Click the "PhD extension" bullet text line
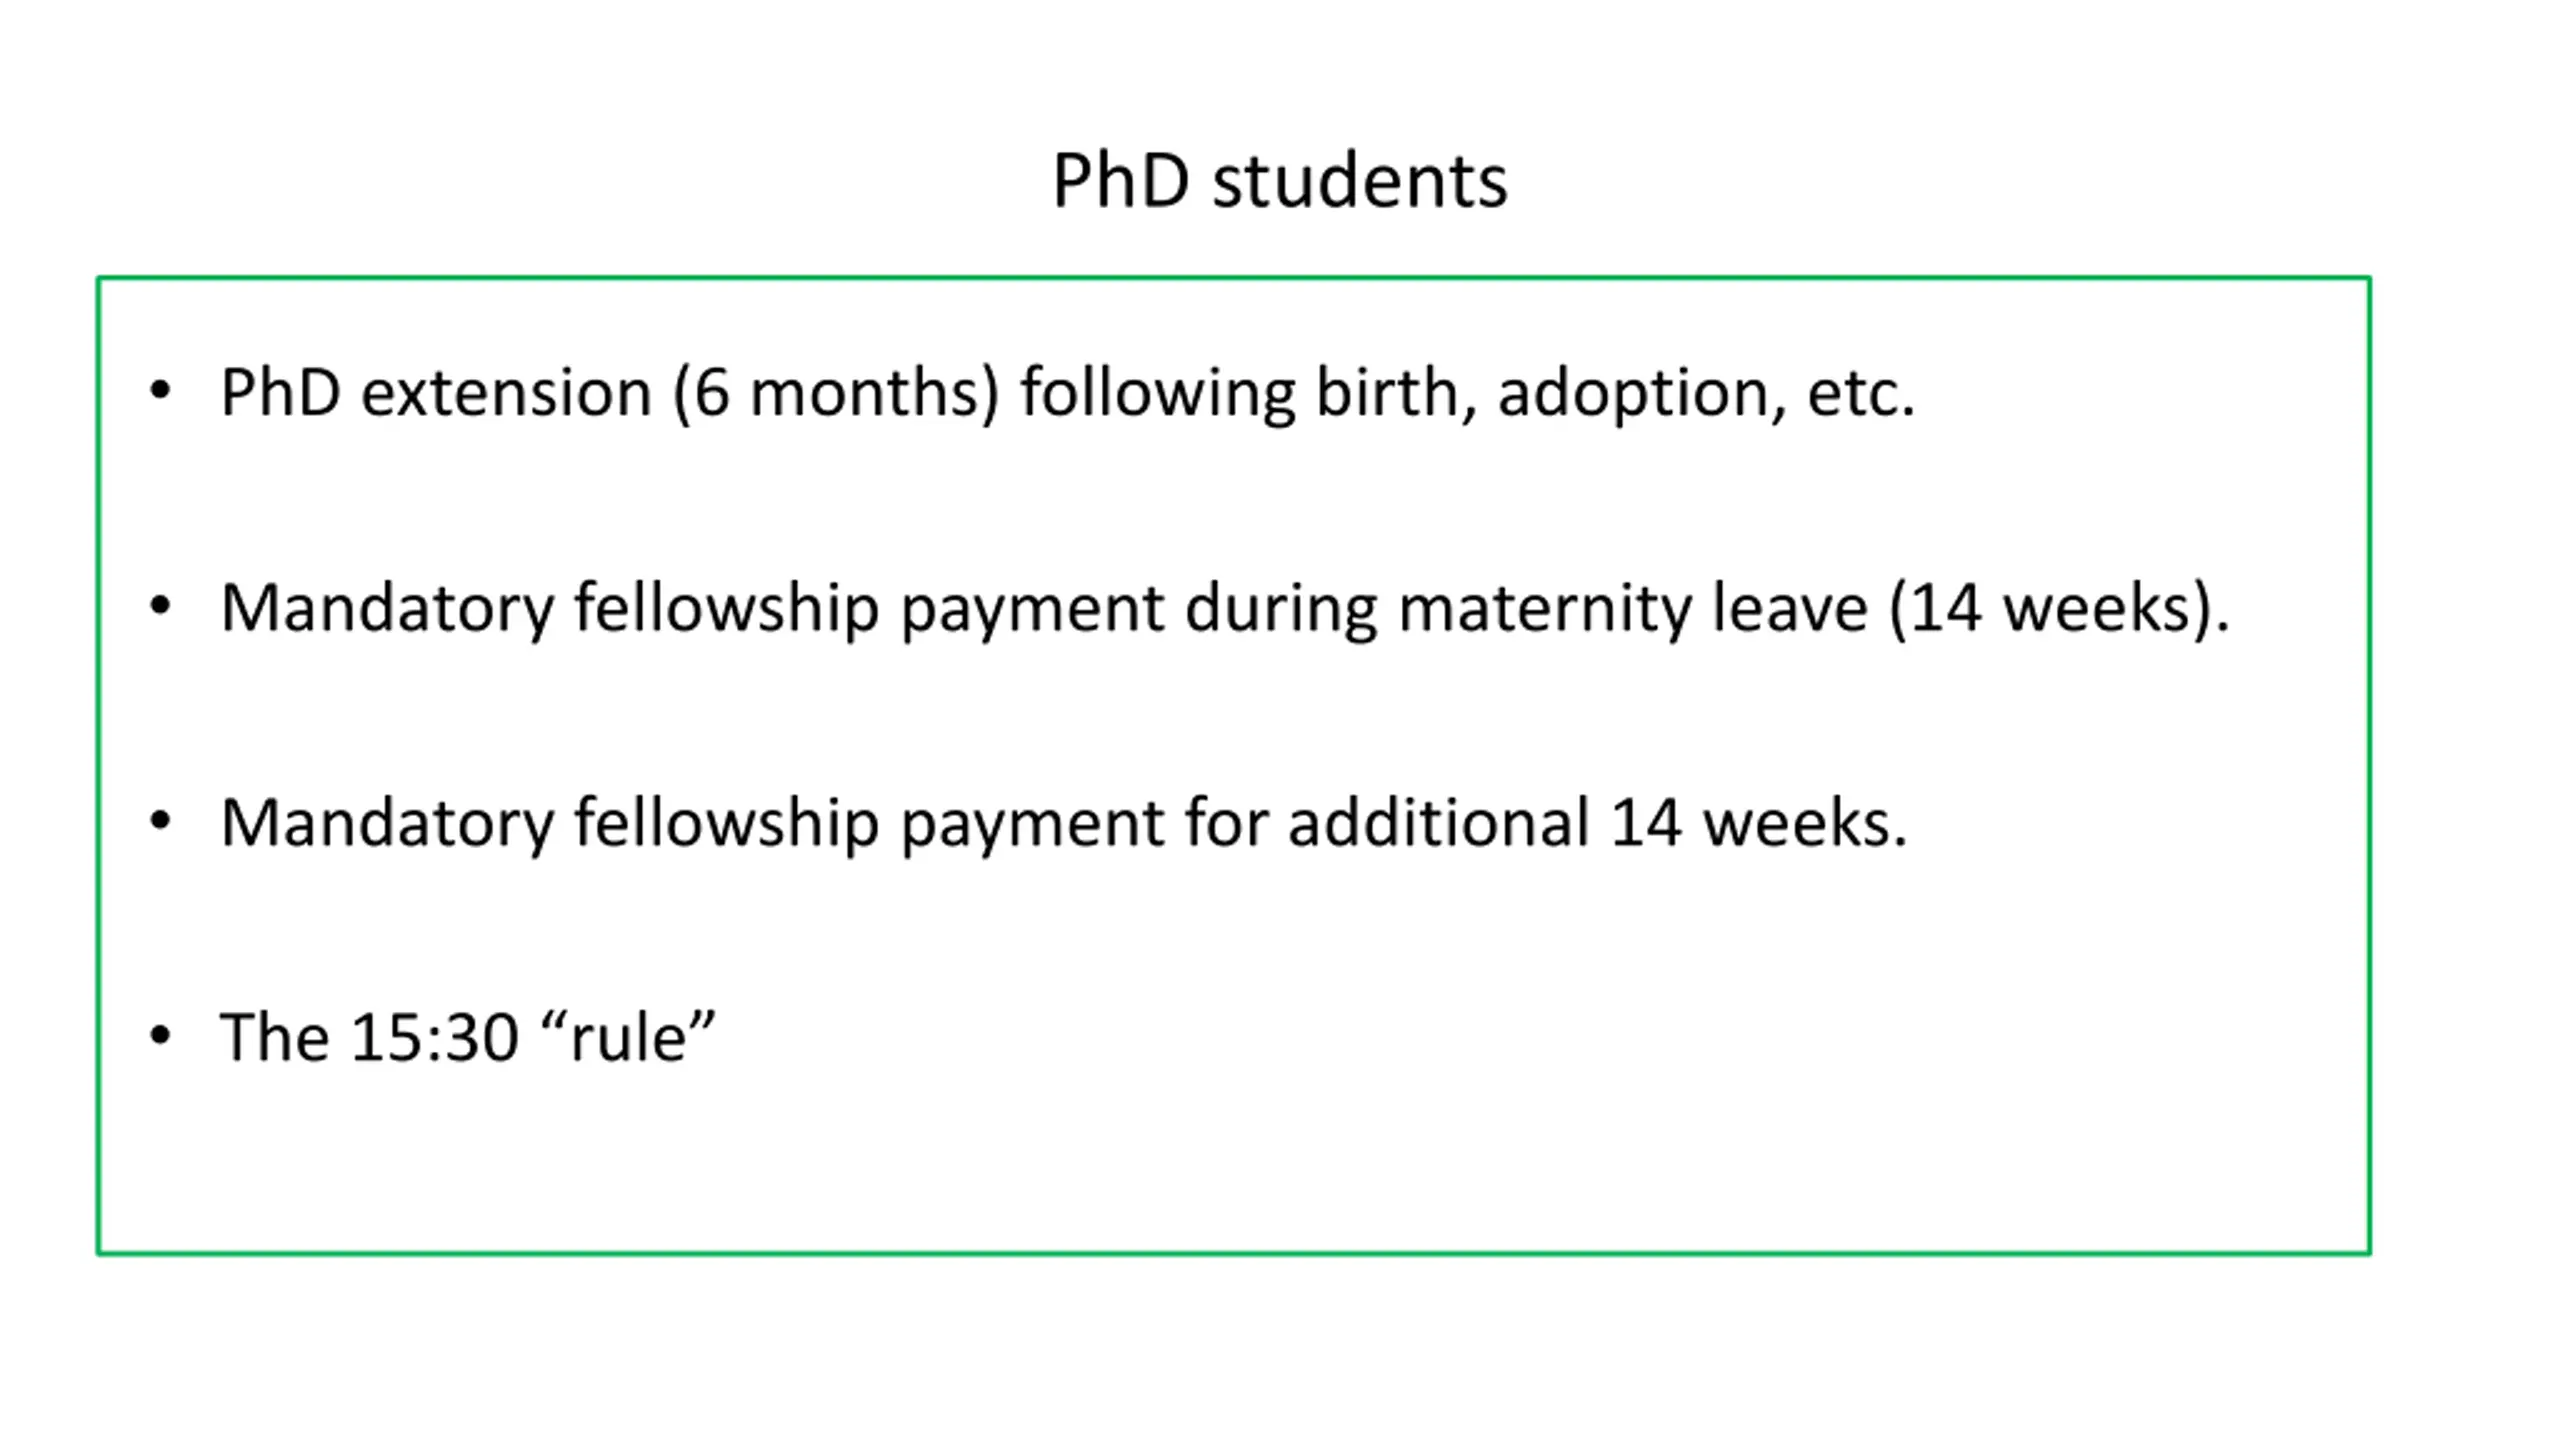The height and width of the screenshot is (1440, 2560). 1067,393
